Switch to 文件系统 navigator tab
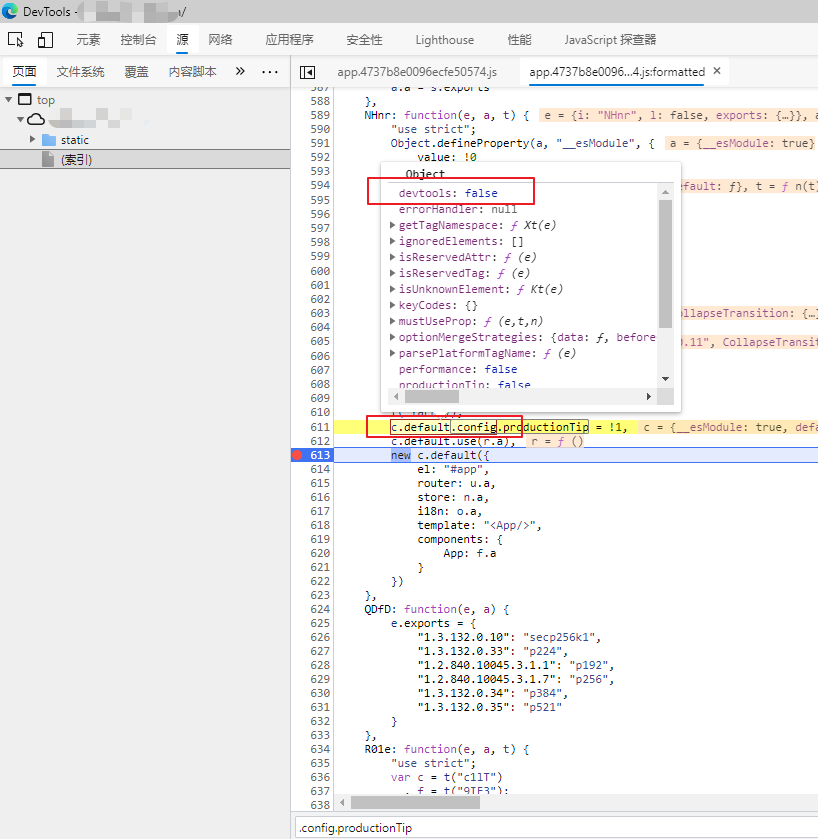 click(x=80, y=72)
